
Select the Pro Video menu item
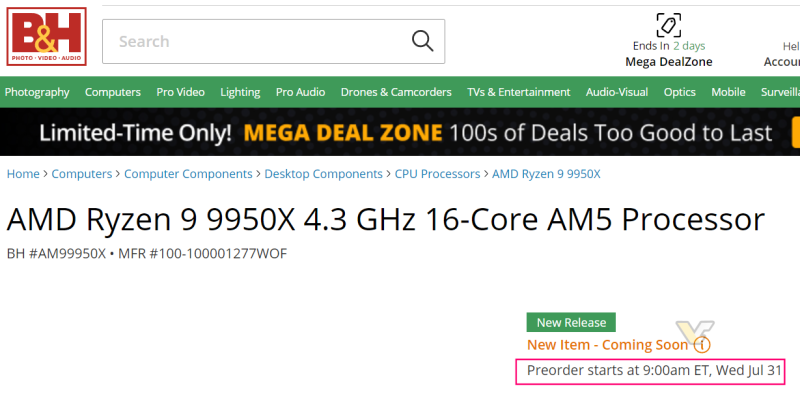pyautogui.click(x=180, y=92)
